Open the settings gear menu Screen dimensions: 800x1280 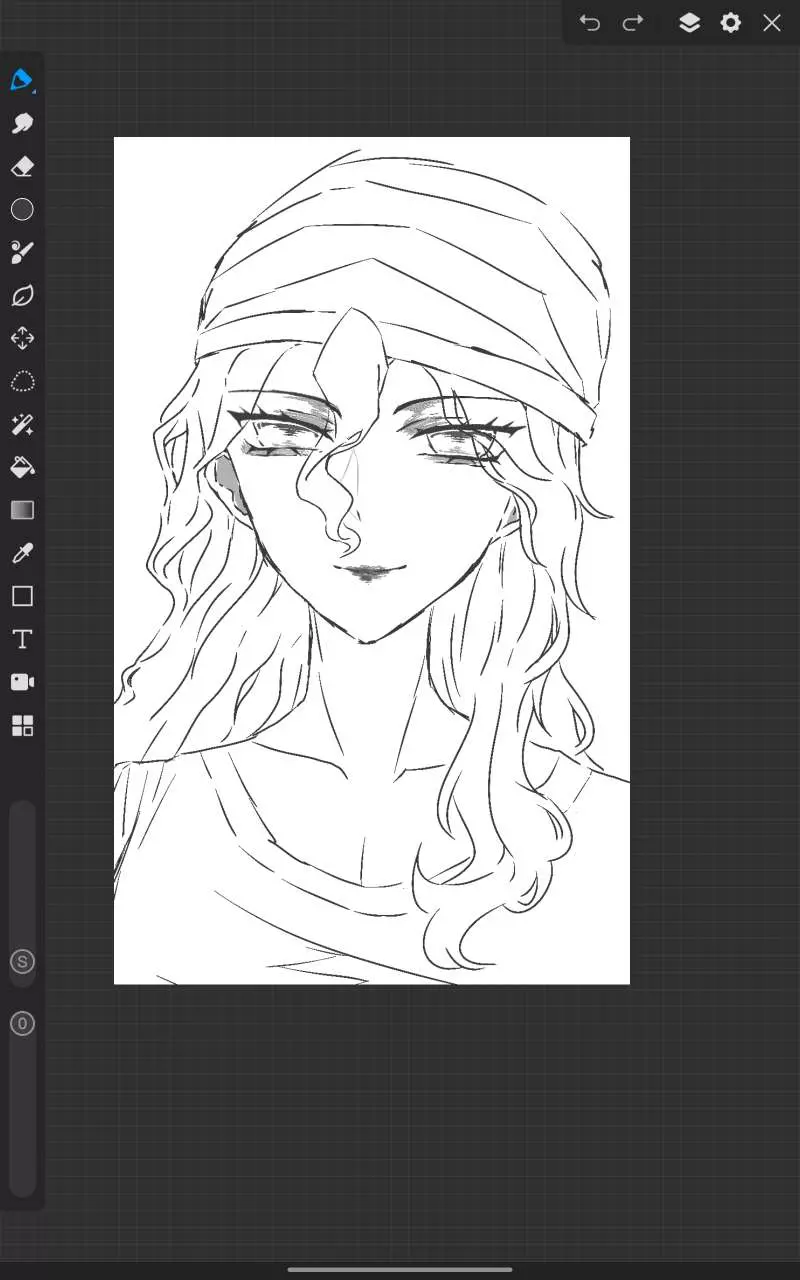(x=731, y=23)
